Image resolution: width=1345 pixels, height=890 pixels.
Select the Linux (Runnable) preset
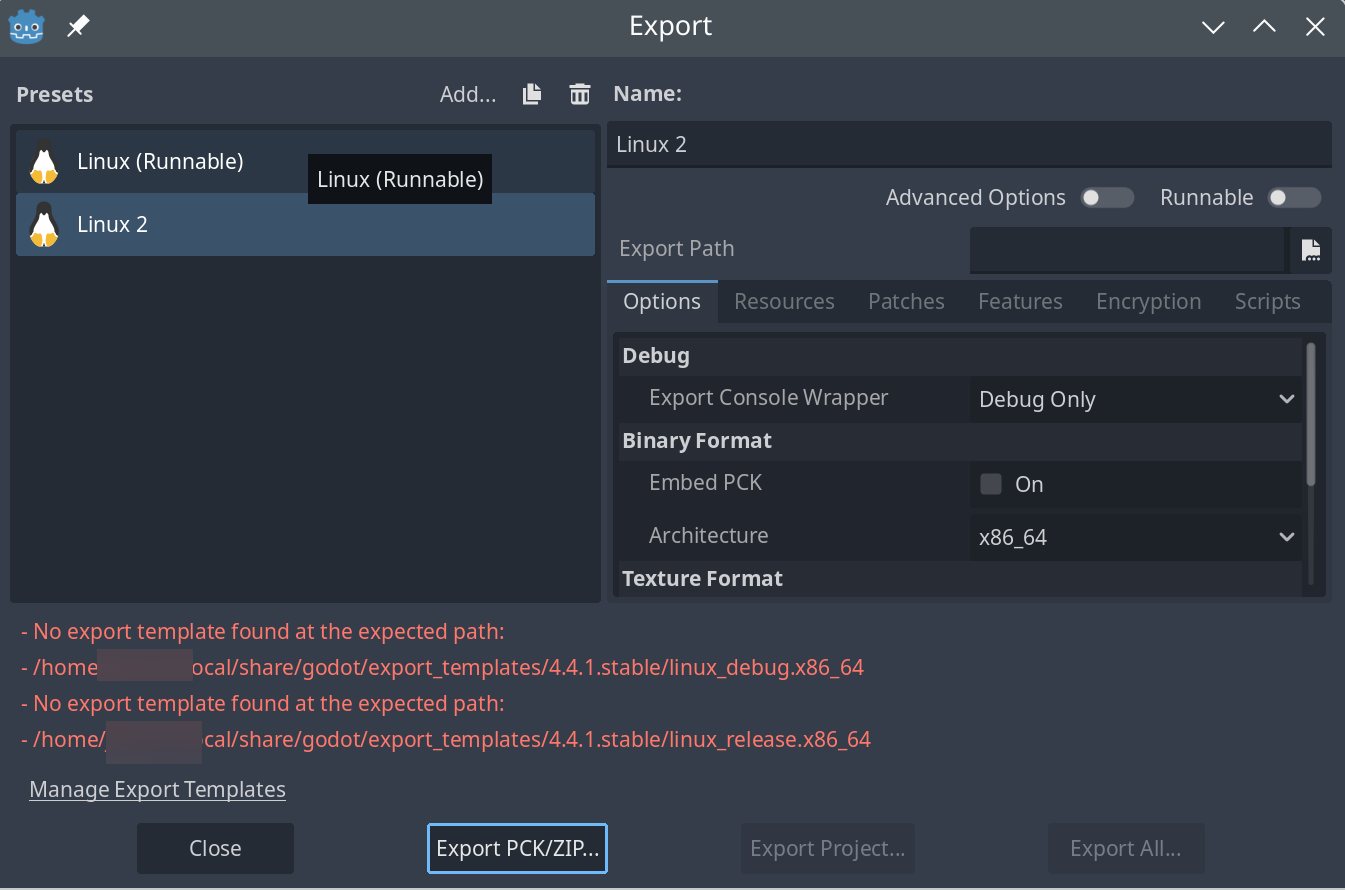(x=305, y=162)
